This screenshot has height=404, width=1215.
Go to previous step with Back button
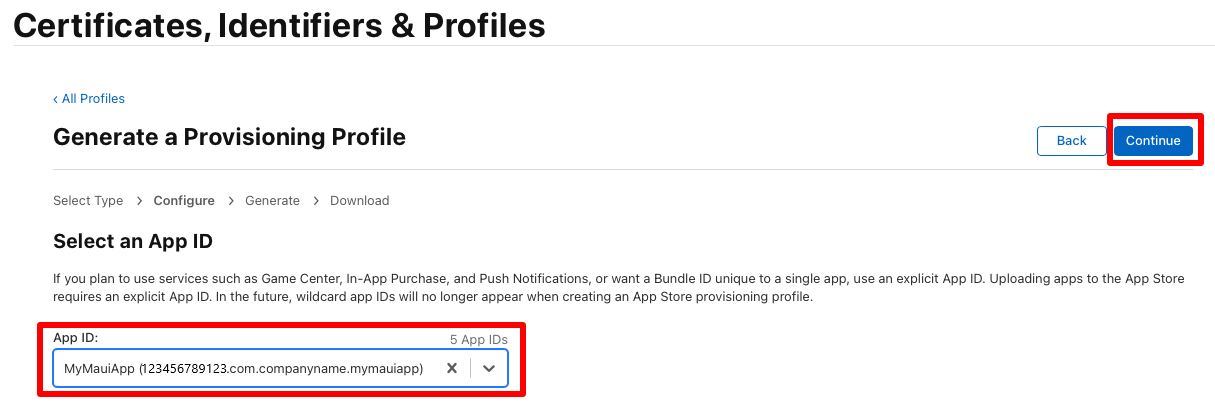1071,141
